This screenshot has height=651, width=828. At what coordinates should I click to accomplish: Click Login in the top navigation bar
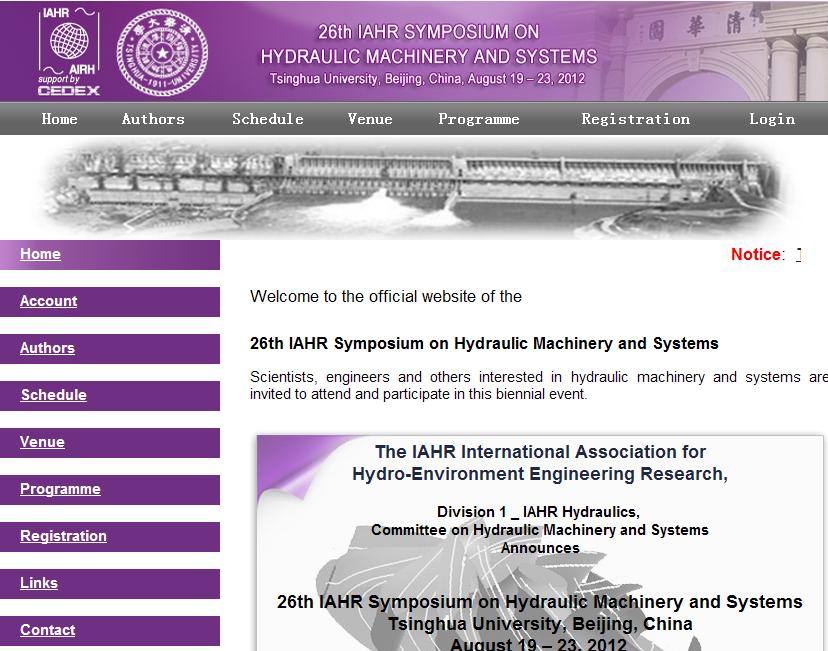(772, 119)
